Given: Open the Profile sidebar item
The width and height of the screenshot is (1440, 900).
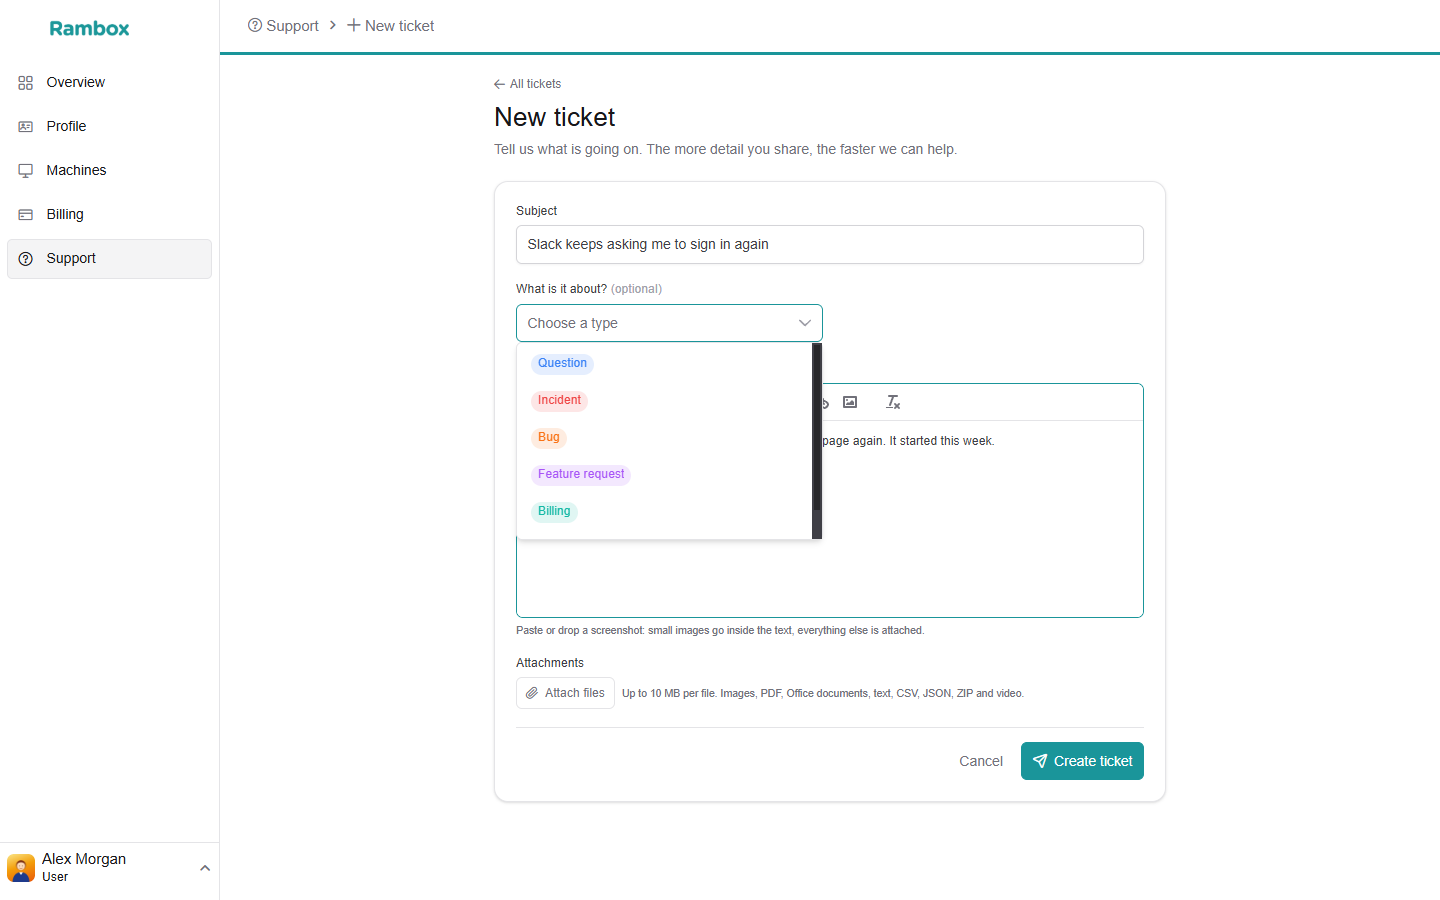Looking at the screenshot, I should pos(109,127).
